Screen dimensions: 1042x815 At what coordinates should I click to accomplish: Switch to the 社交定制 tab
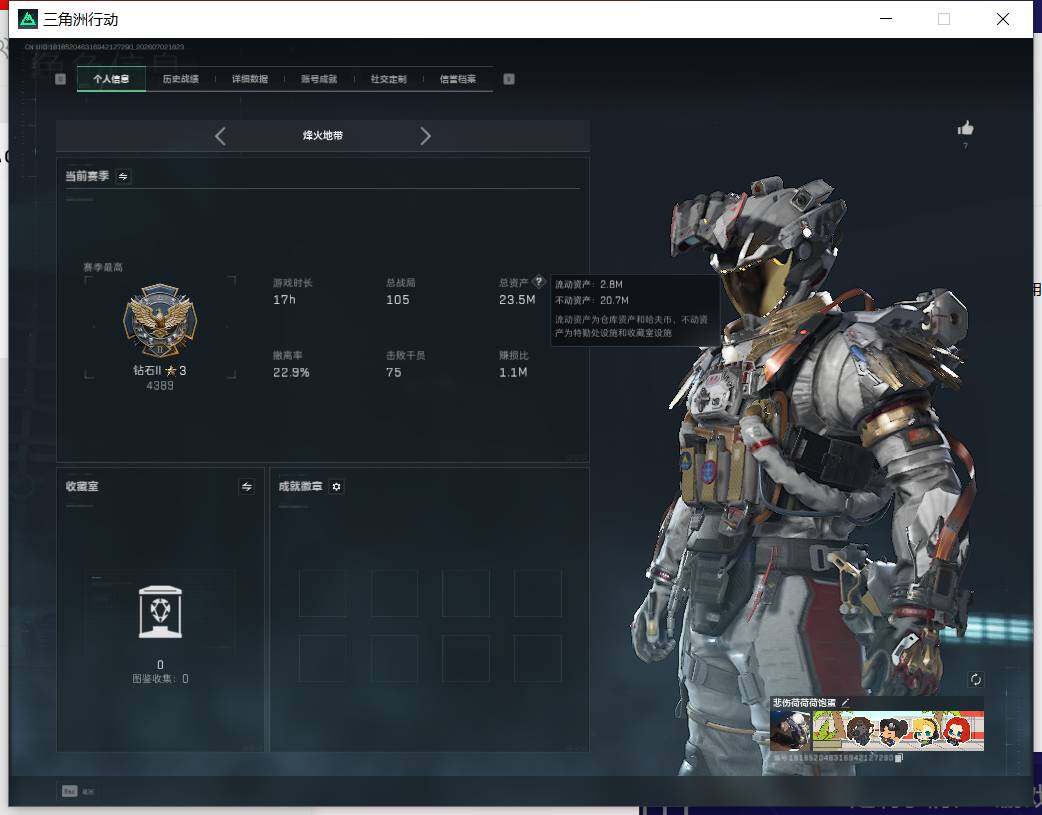coord(388,79)
